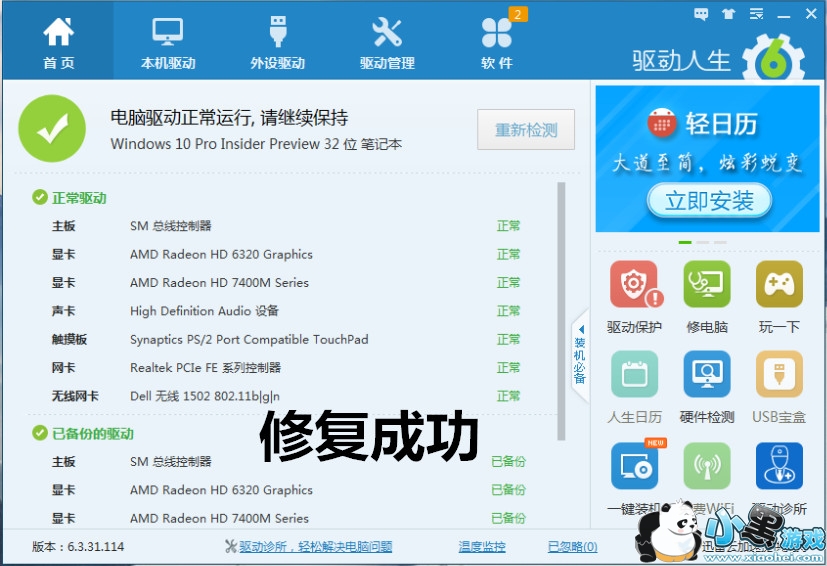
Task: Click 重新检测 button
Action: (x=526, y=130)
